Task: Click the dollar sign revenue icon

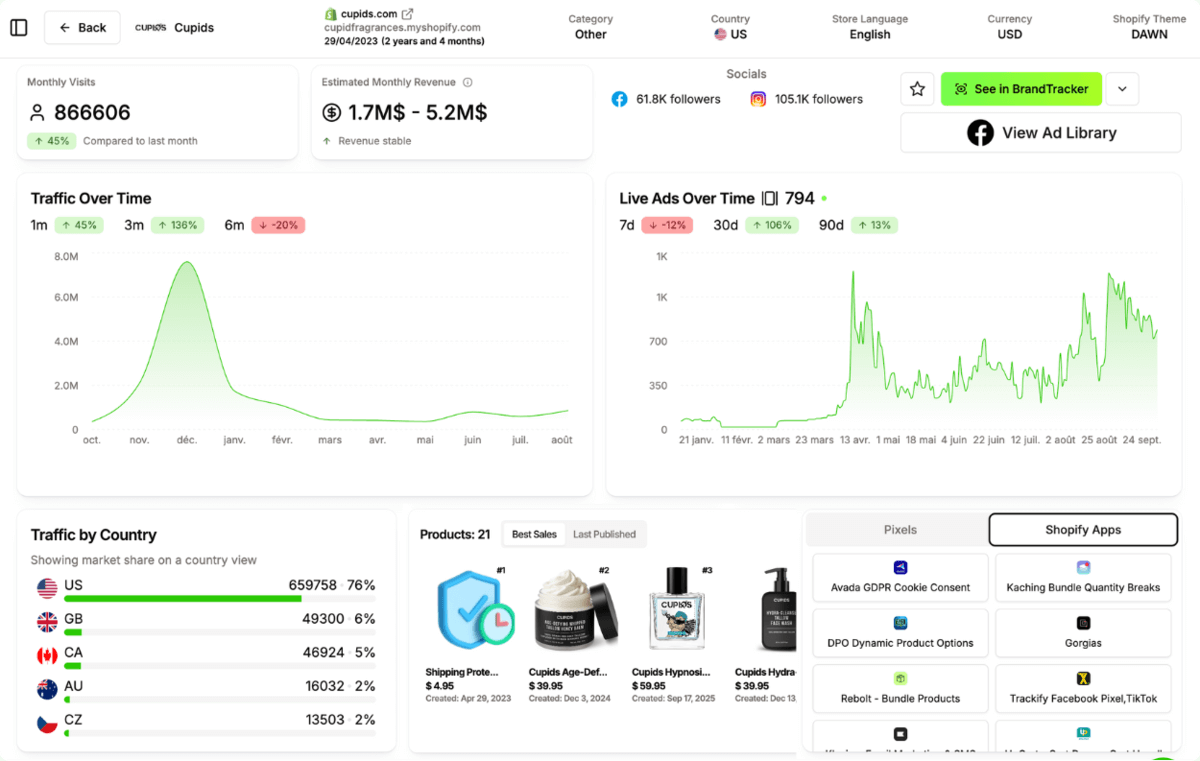Action: click(x=332, y=112)
